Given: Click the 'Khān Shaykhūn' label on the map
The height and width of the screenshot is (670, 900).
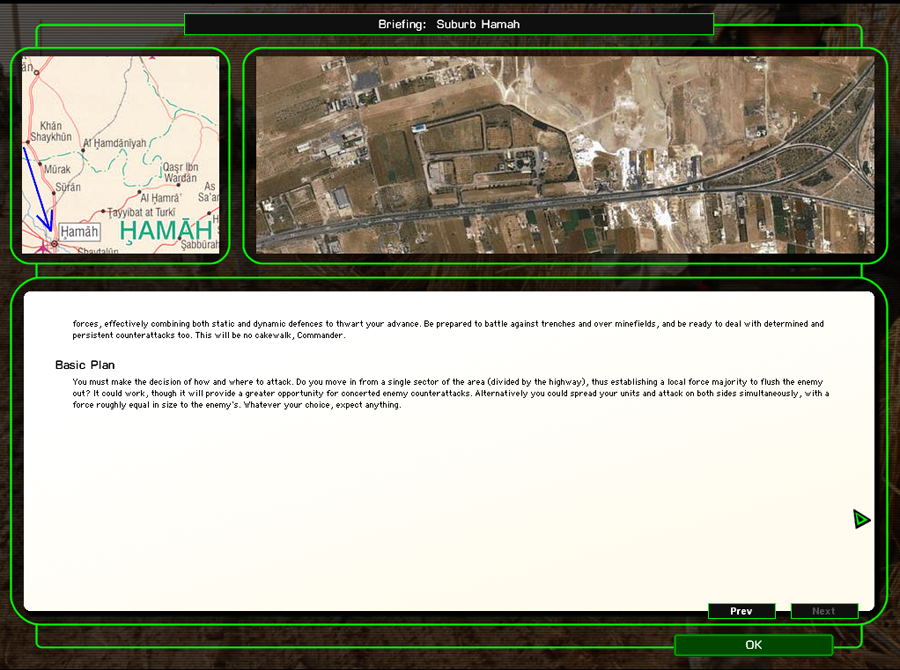Looking at the screenshot, I should click(x=51, y=131).
